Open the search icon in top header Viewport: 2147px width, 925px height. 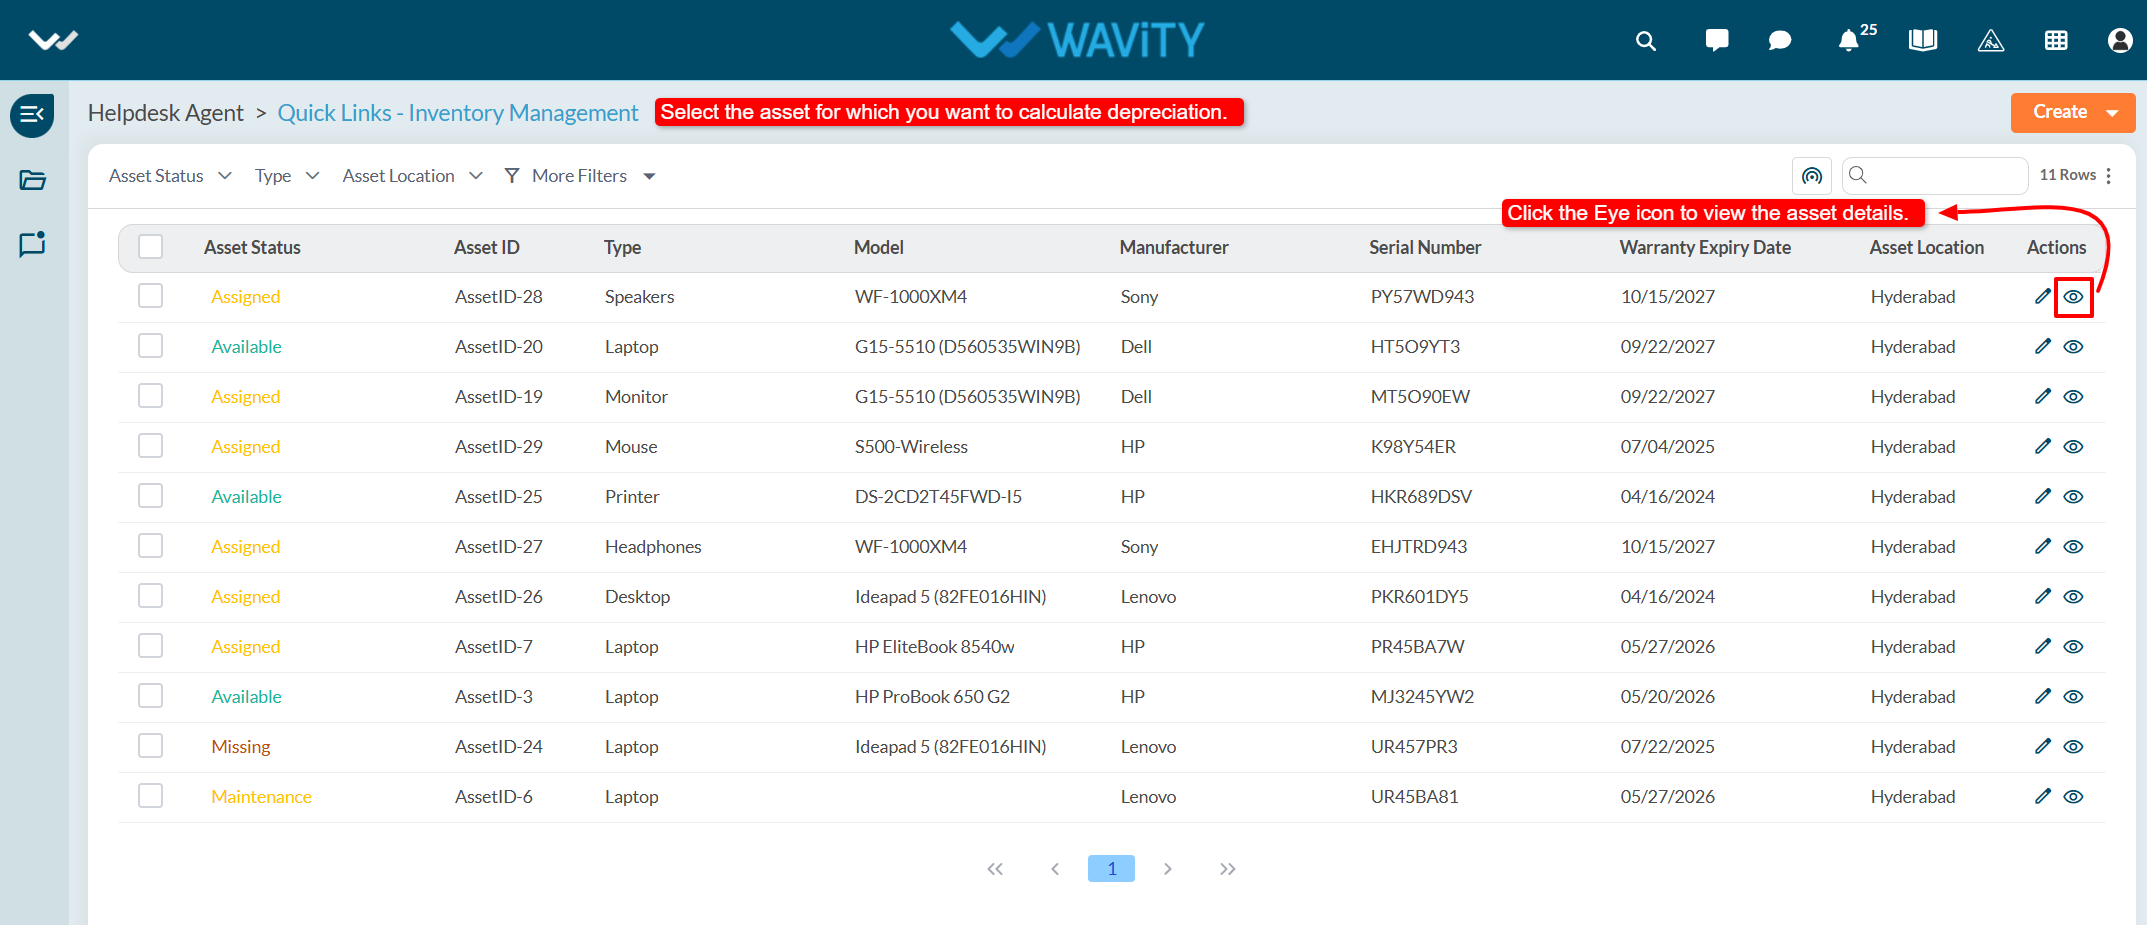click(x=1645, y=41)
